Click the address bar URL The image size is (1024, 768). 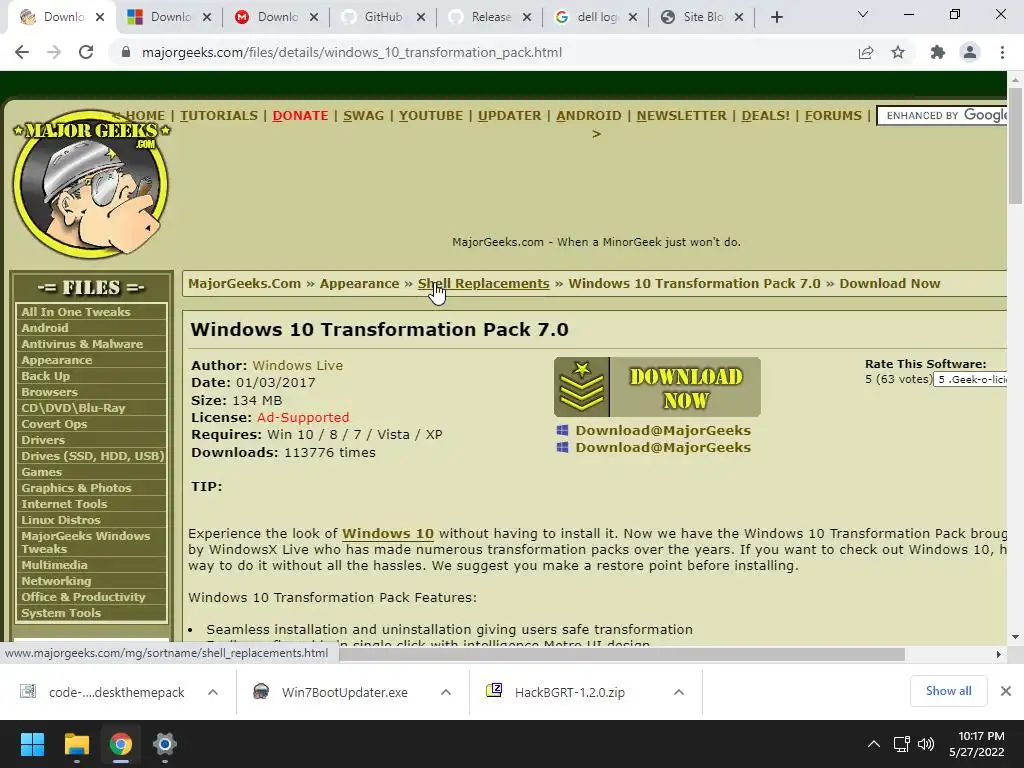pos(351,52)
